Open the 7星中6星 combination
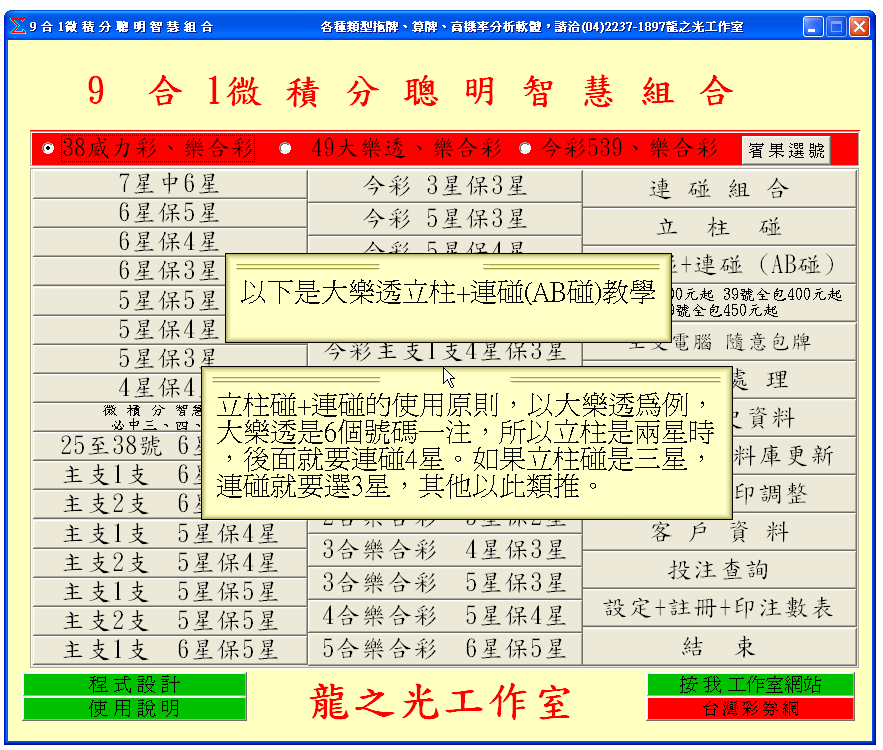Viewport: 883px width, 750px height. click(169, 184)
